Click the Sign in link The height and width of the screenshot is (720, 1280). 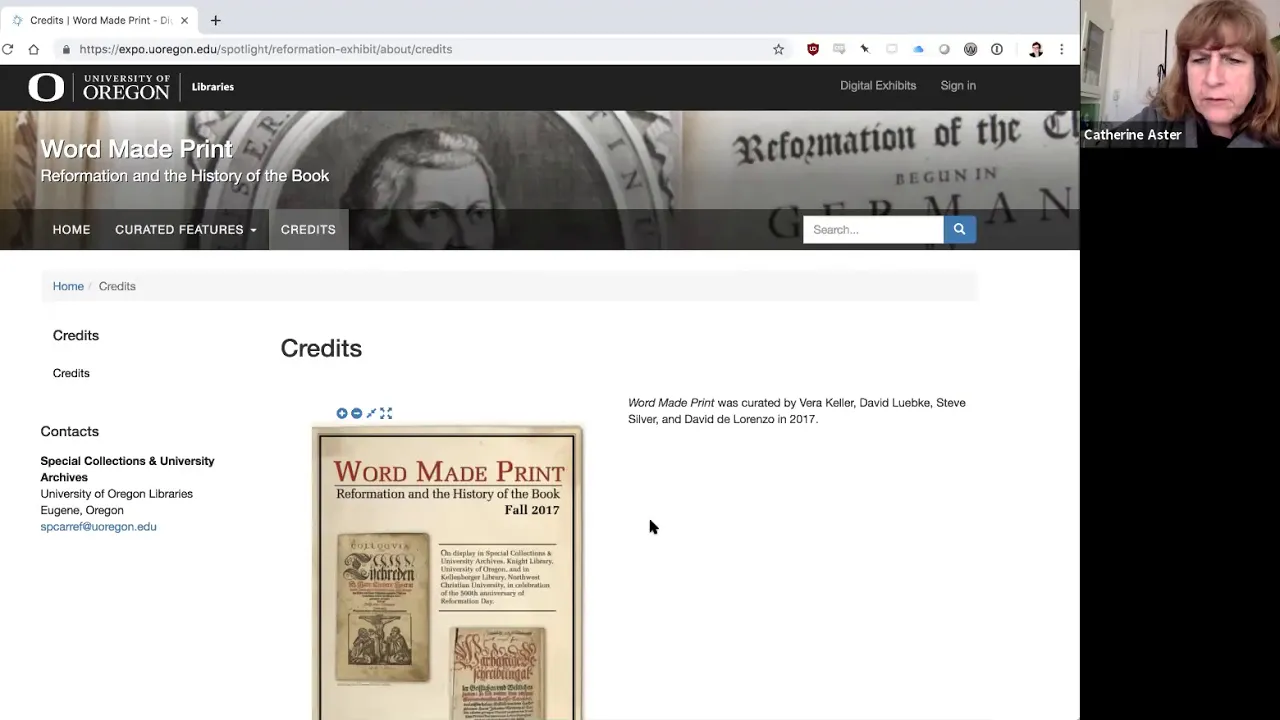[958, 86]
